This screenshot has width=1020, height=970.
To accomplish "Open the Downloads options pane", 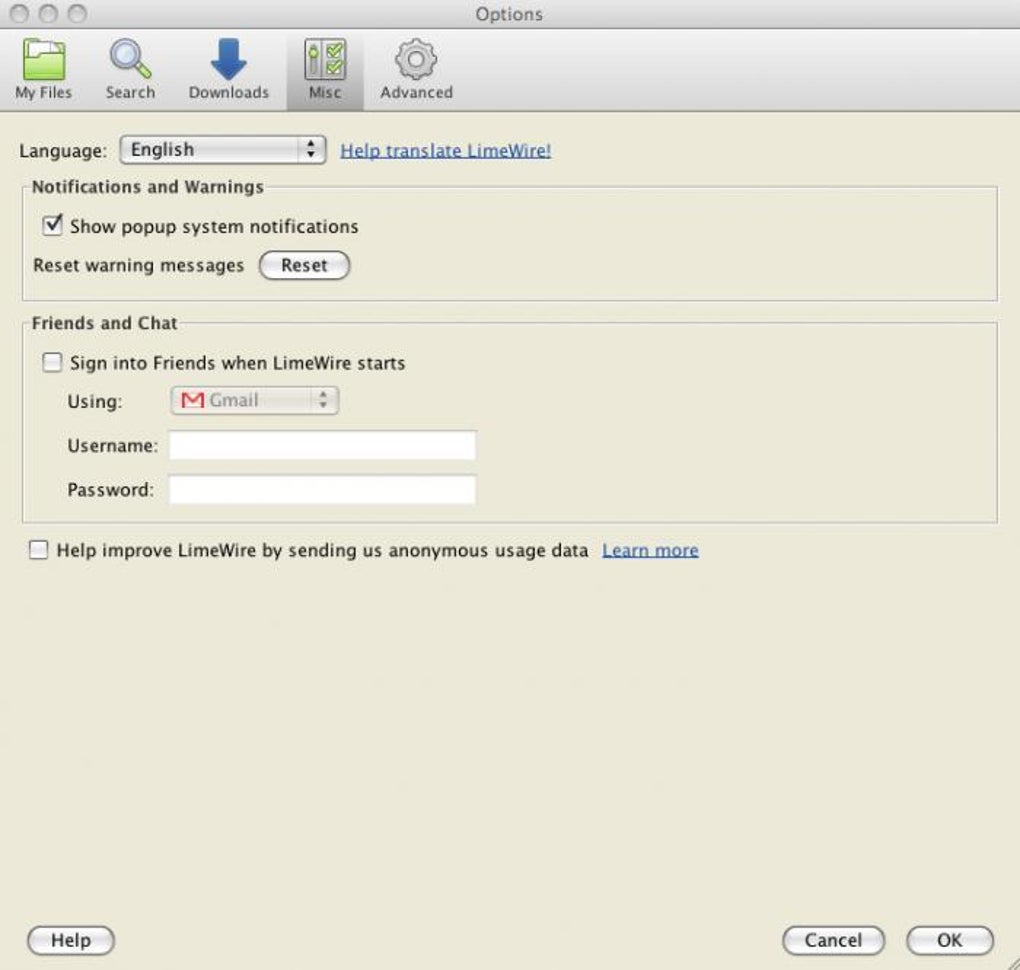I will 228,69.
